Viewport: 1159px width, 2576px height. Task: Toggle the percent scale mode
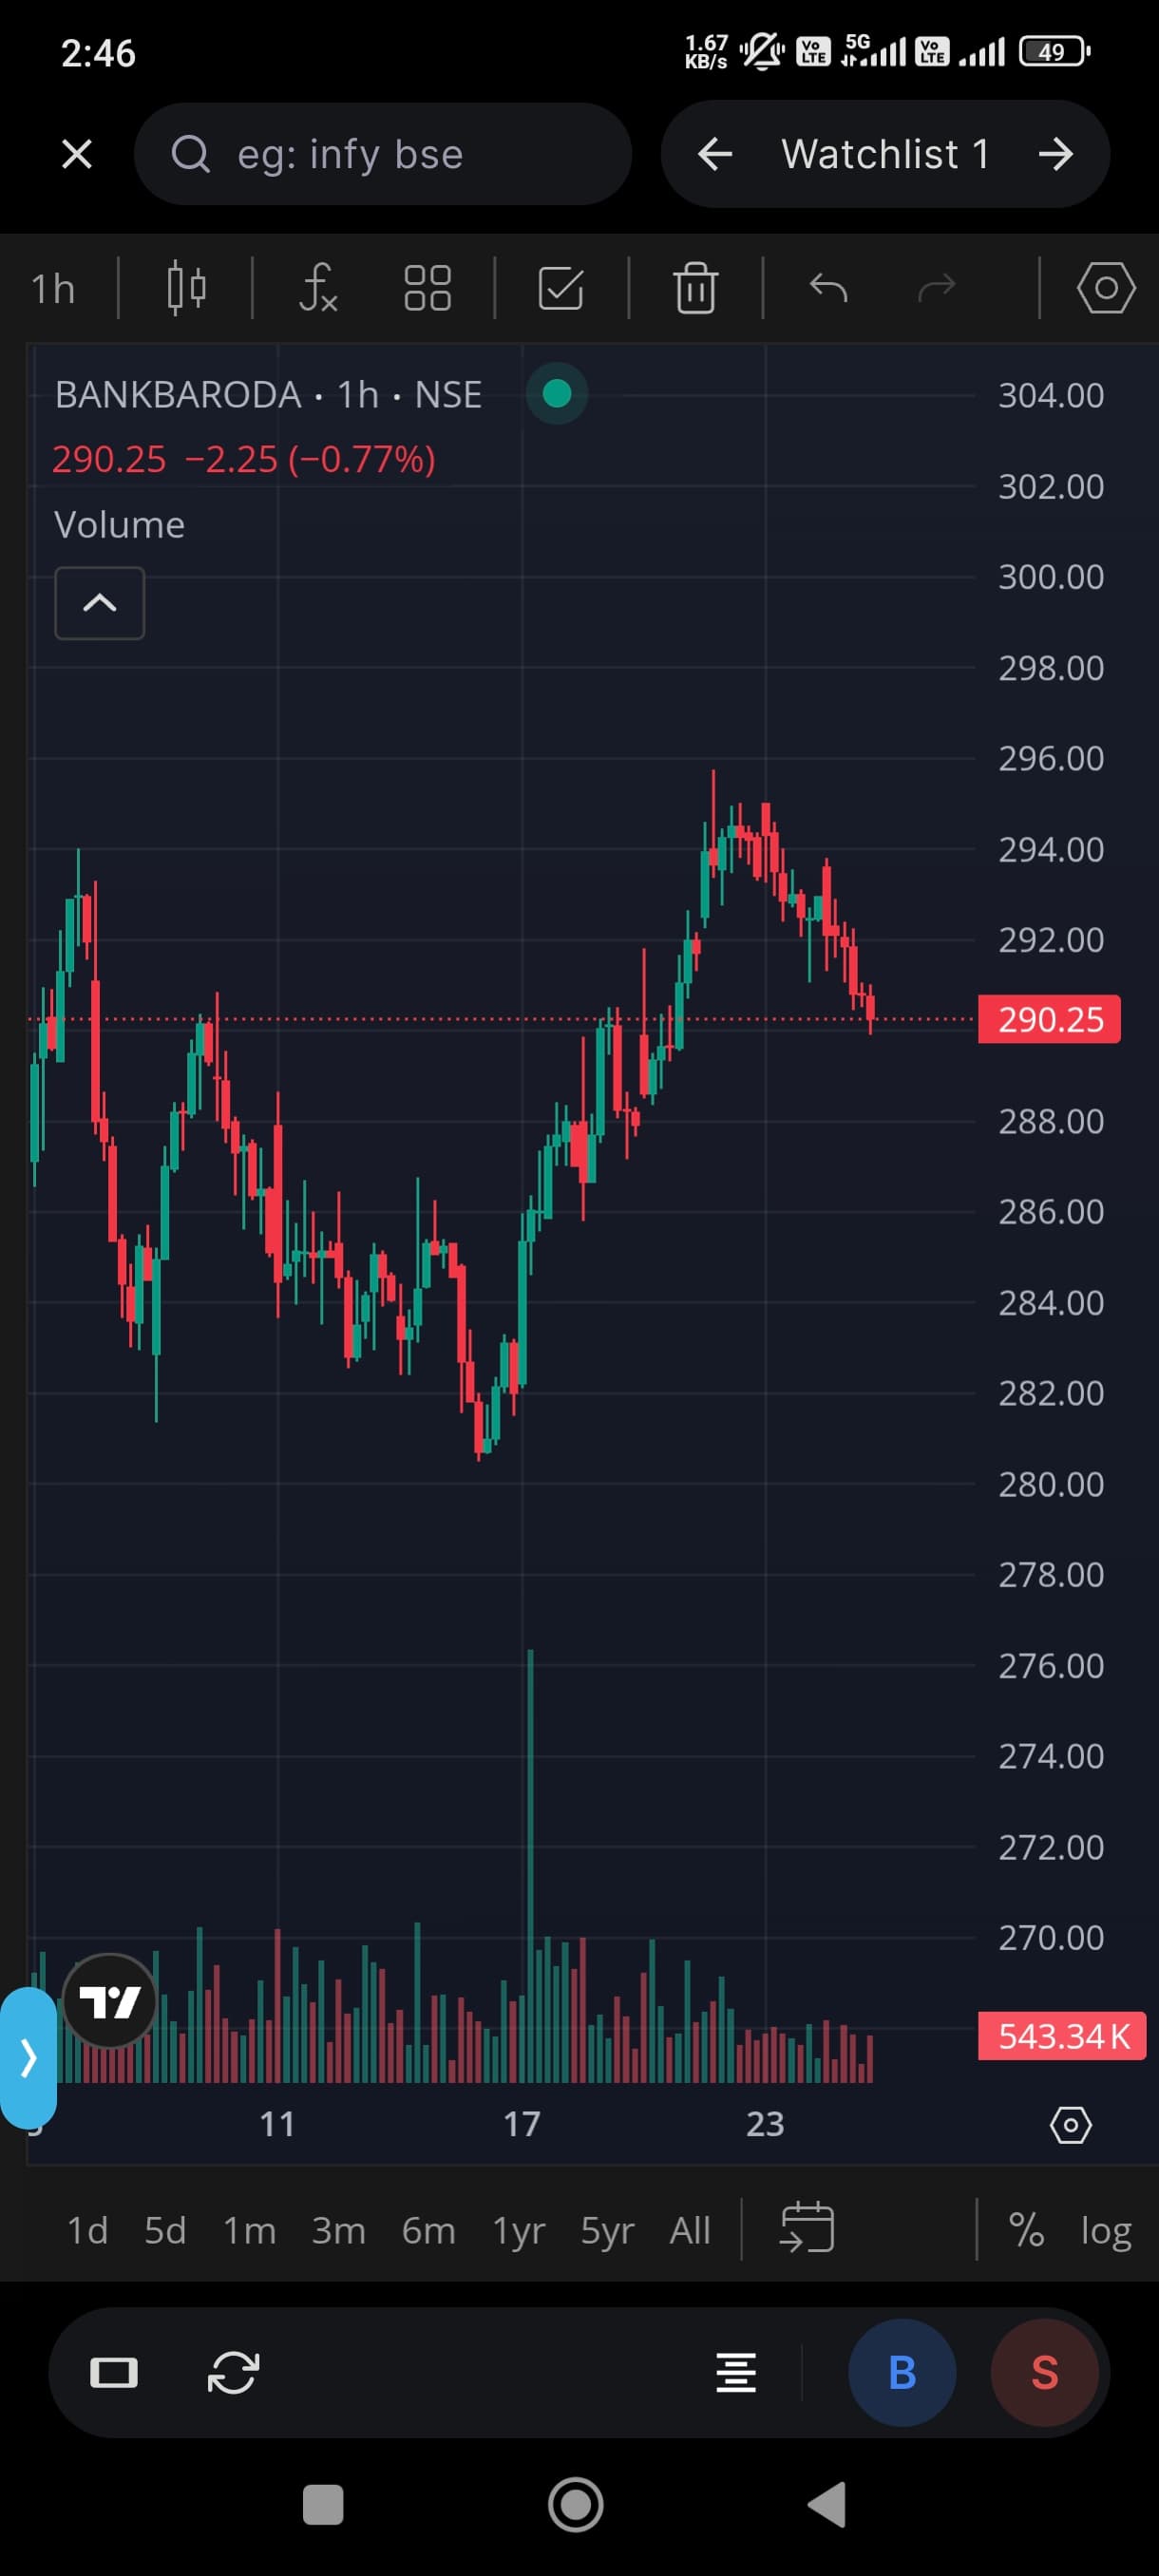pos(1026,2230)
